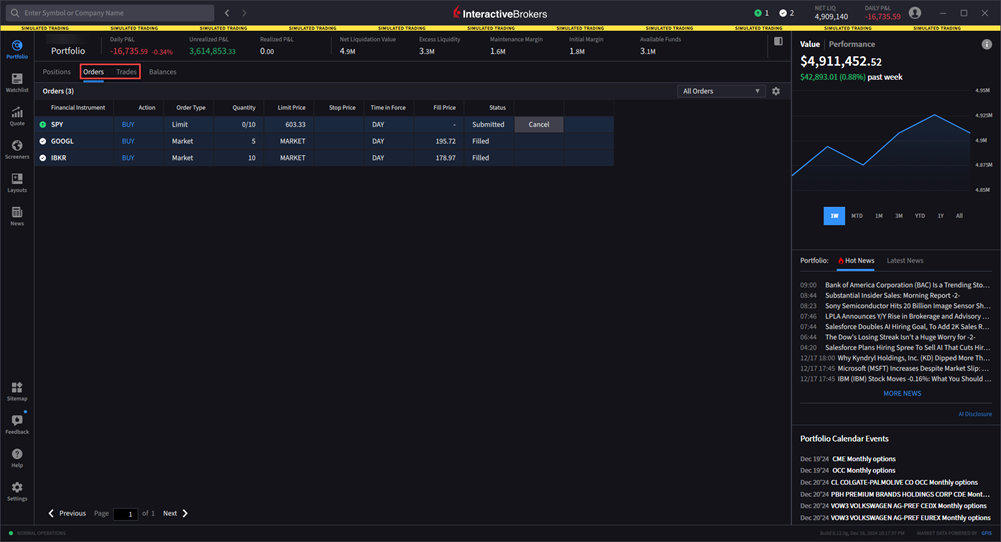Click the Value panel info icon
Screen dimensions: 1001x542
point(986,44)
